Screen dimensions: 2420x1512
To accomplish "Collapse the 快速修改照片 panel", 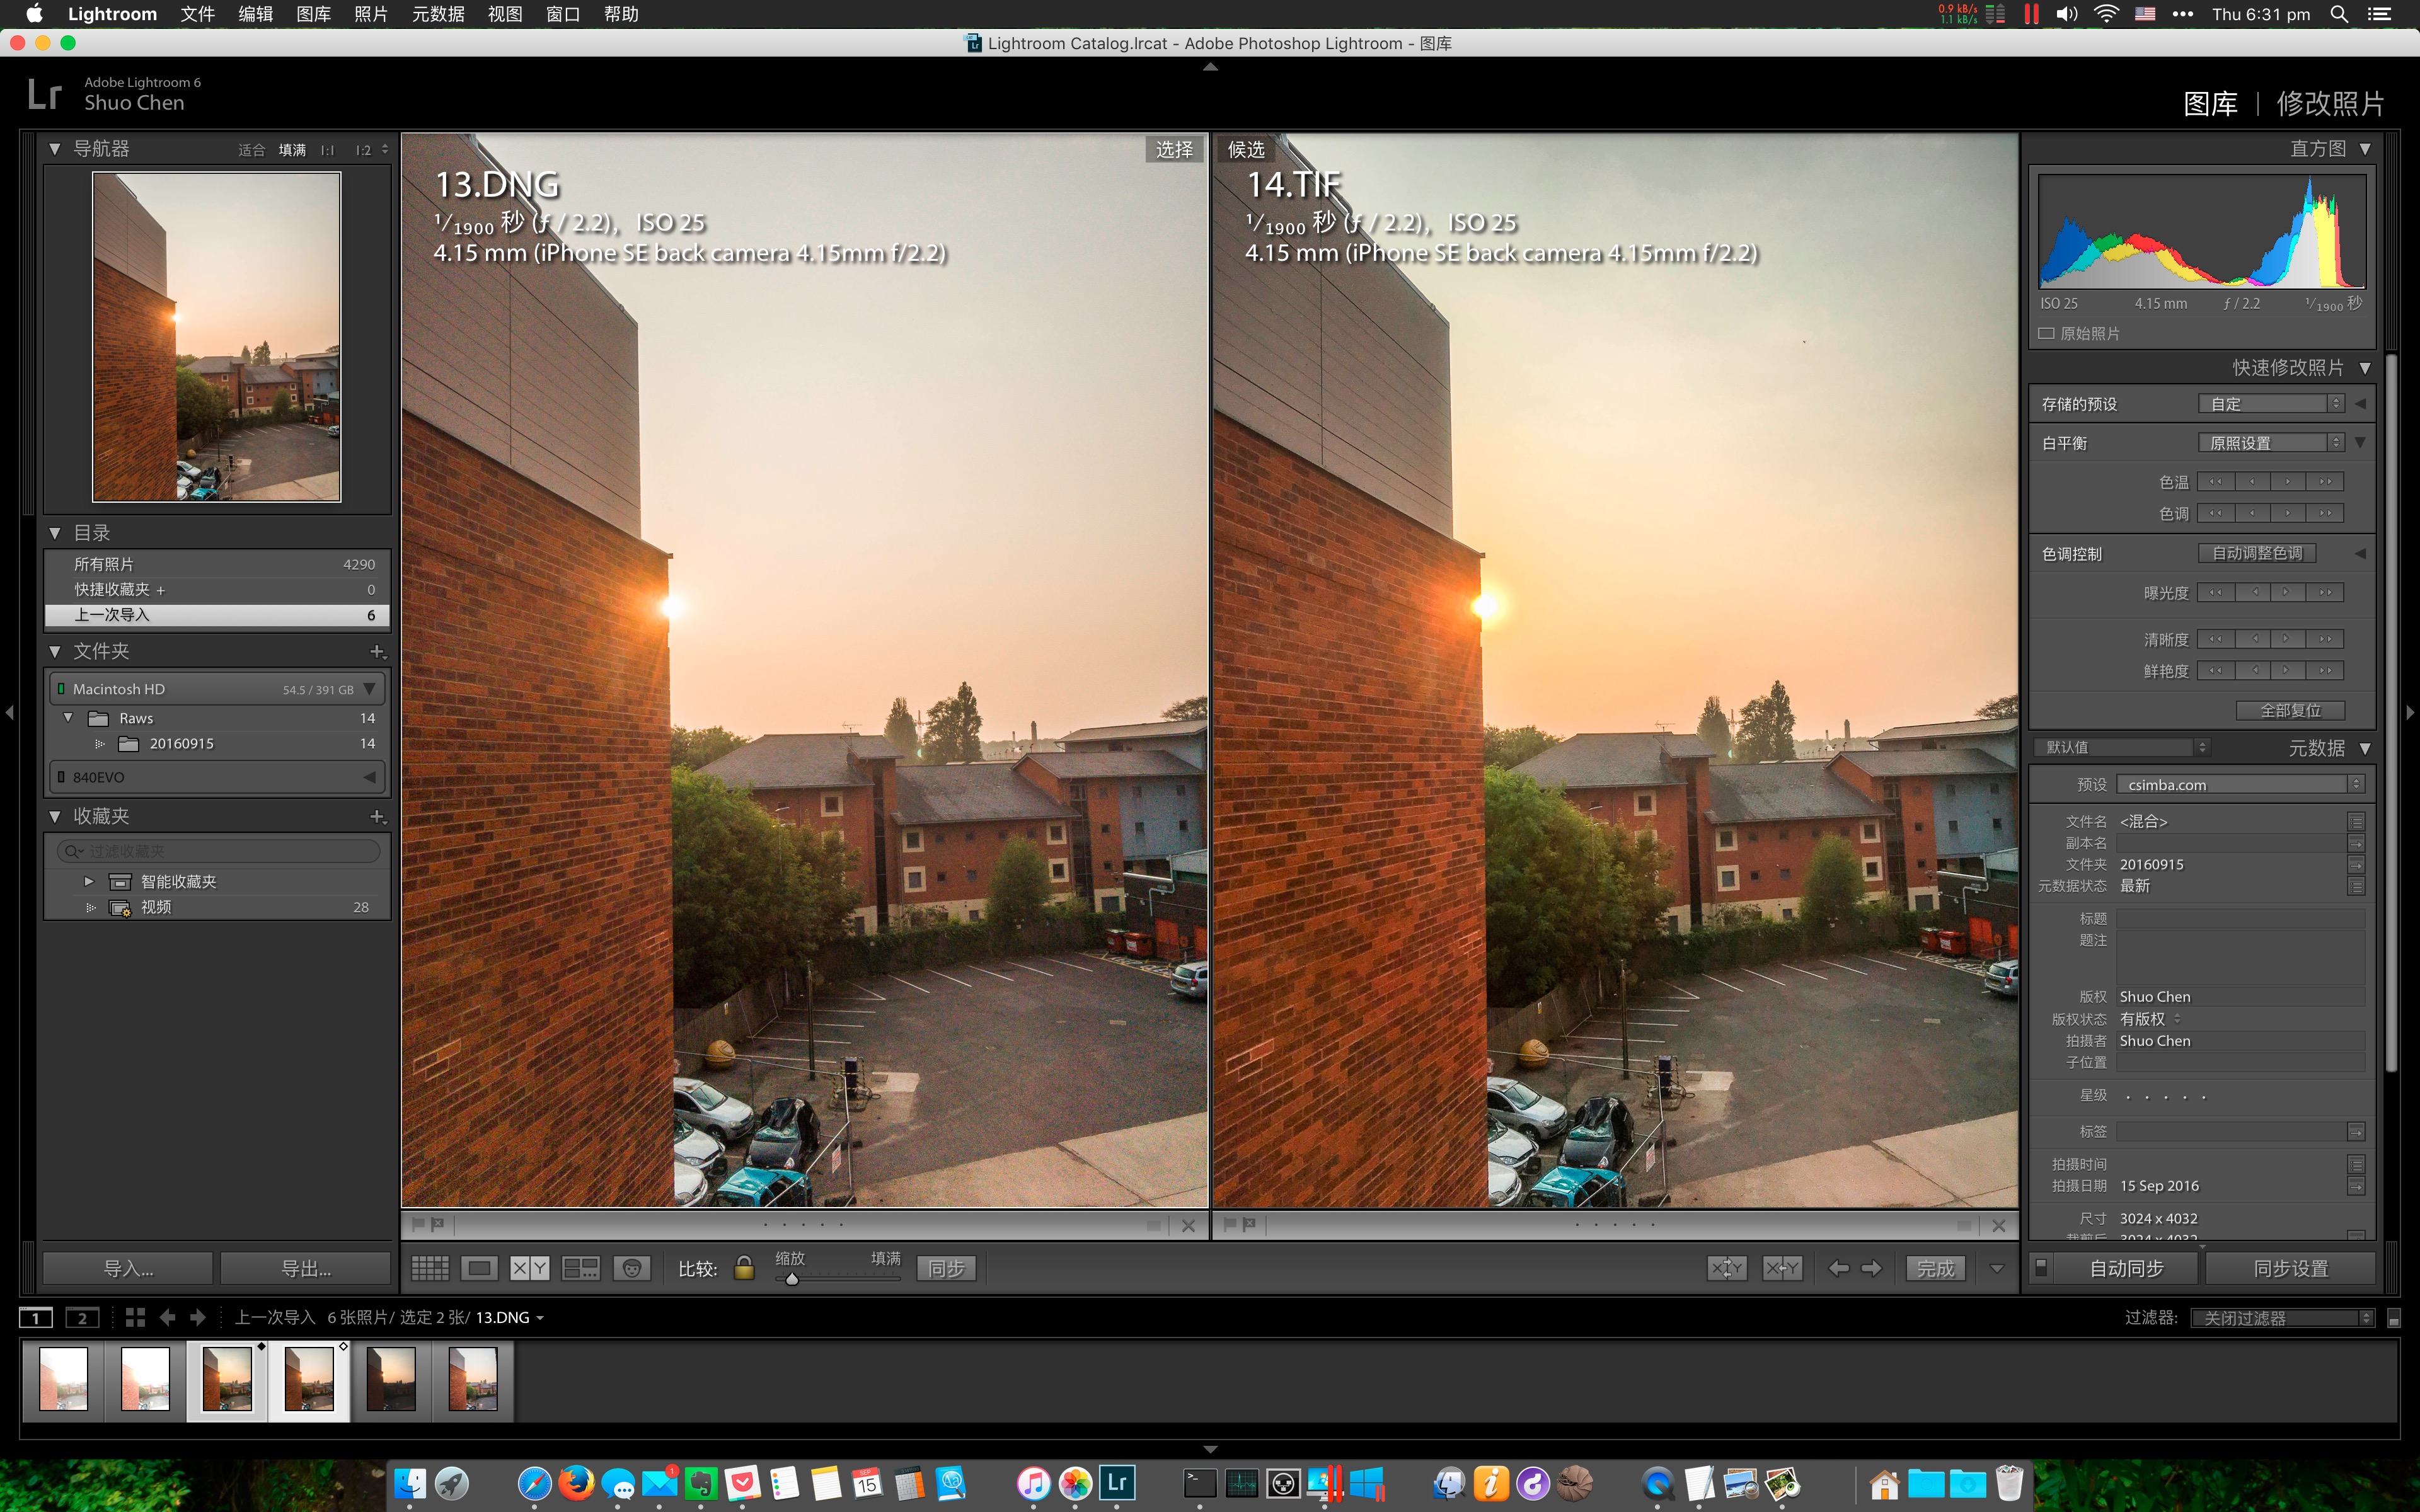I will (x=2366, y=368).
